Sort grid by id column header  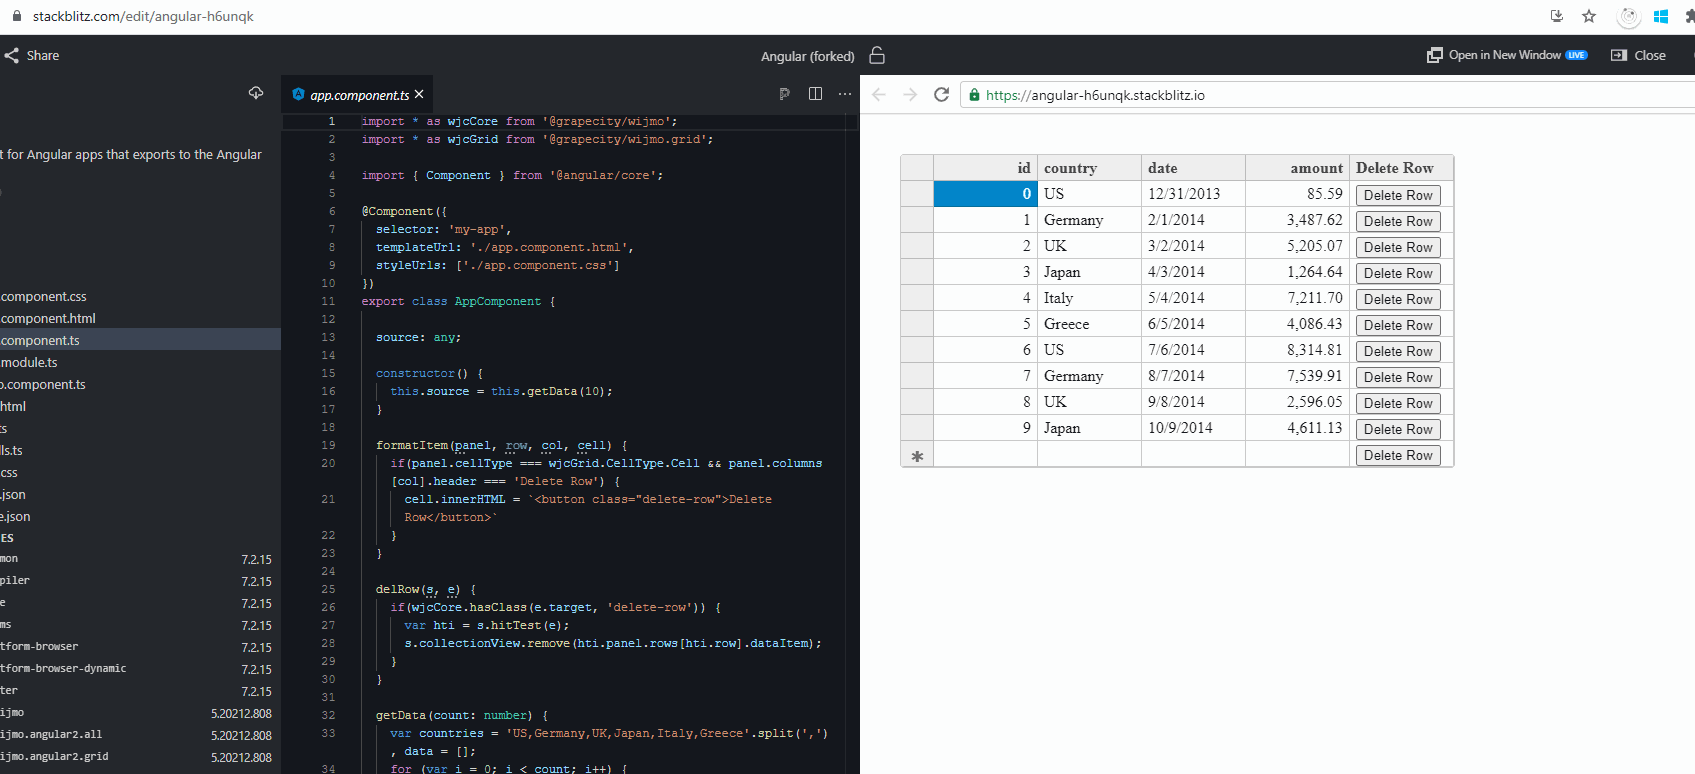pyautogui.click(x=985, y=168)
